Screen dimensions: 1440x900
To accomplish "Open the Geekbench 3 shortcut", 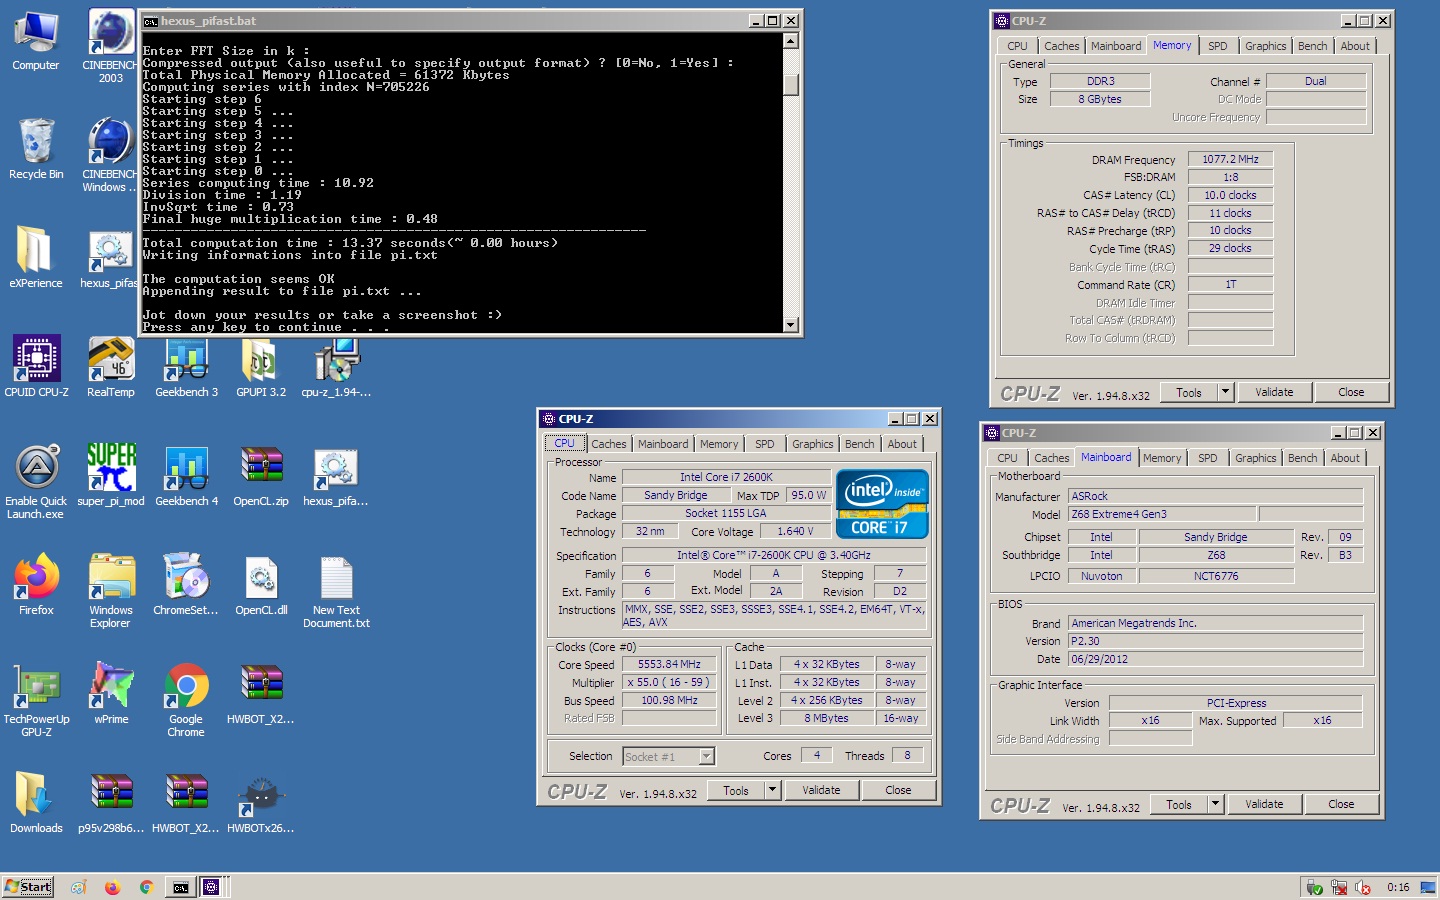I will coord(186,368).
